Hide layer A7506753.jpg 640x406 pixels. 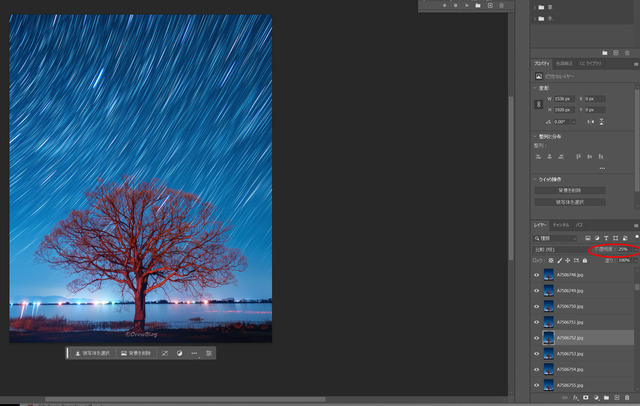[537, 354]
